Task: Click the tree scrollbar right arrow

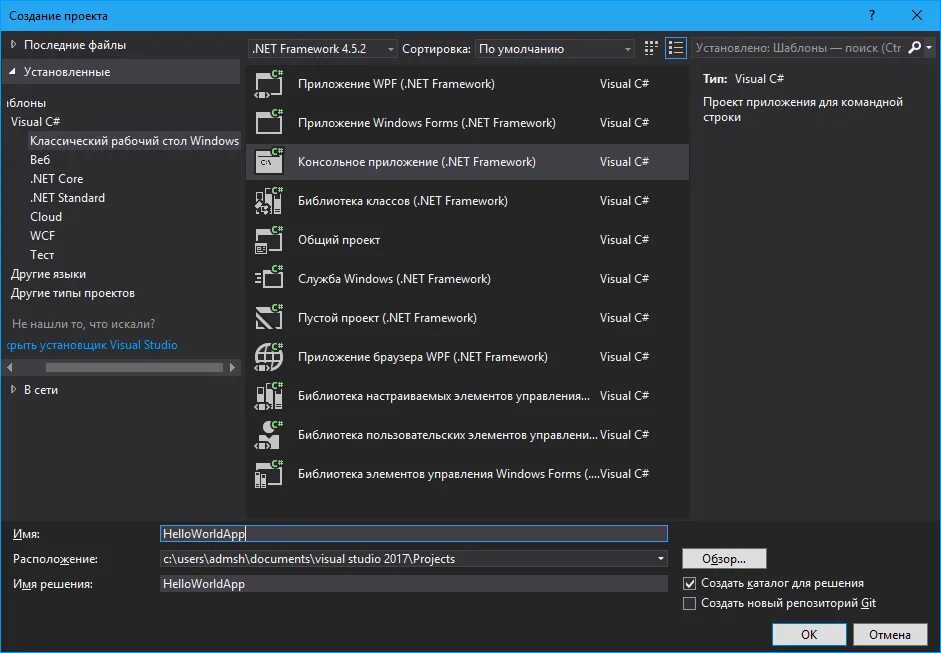Action: (x=233, y=367)
